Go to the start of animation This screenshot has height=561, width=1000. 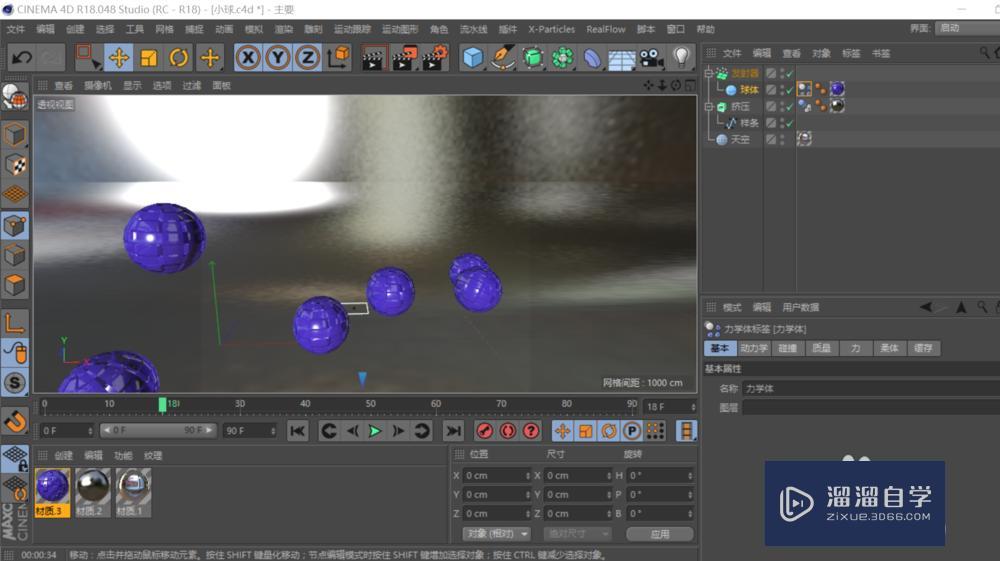click(x=297, y=431)
